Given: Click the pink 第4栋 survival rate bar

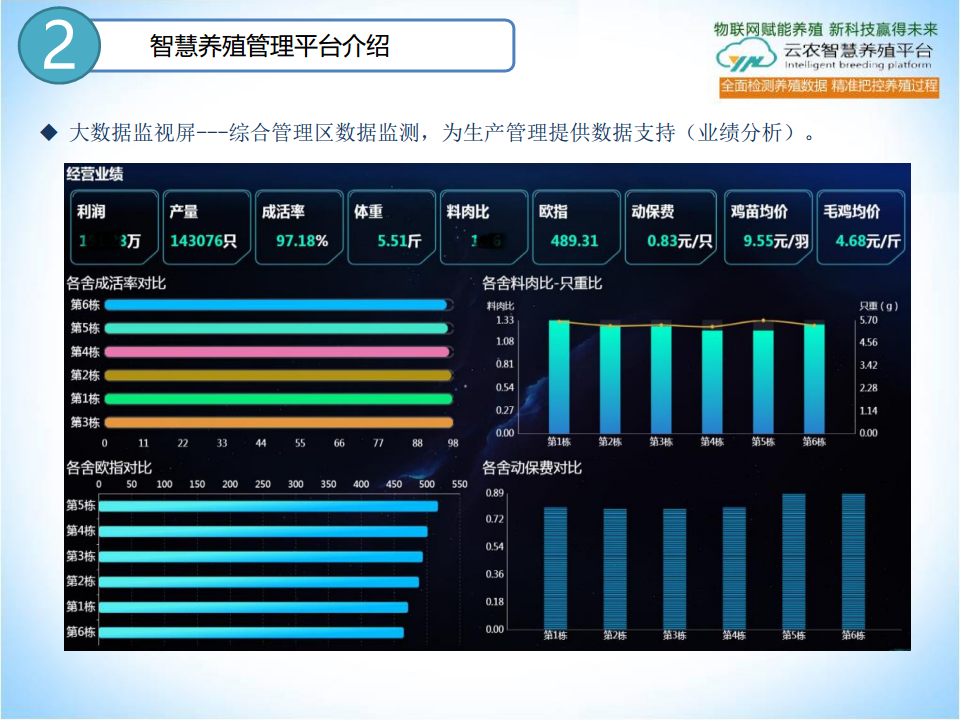Looking at the screenshot, I should (277, 352).
